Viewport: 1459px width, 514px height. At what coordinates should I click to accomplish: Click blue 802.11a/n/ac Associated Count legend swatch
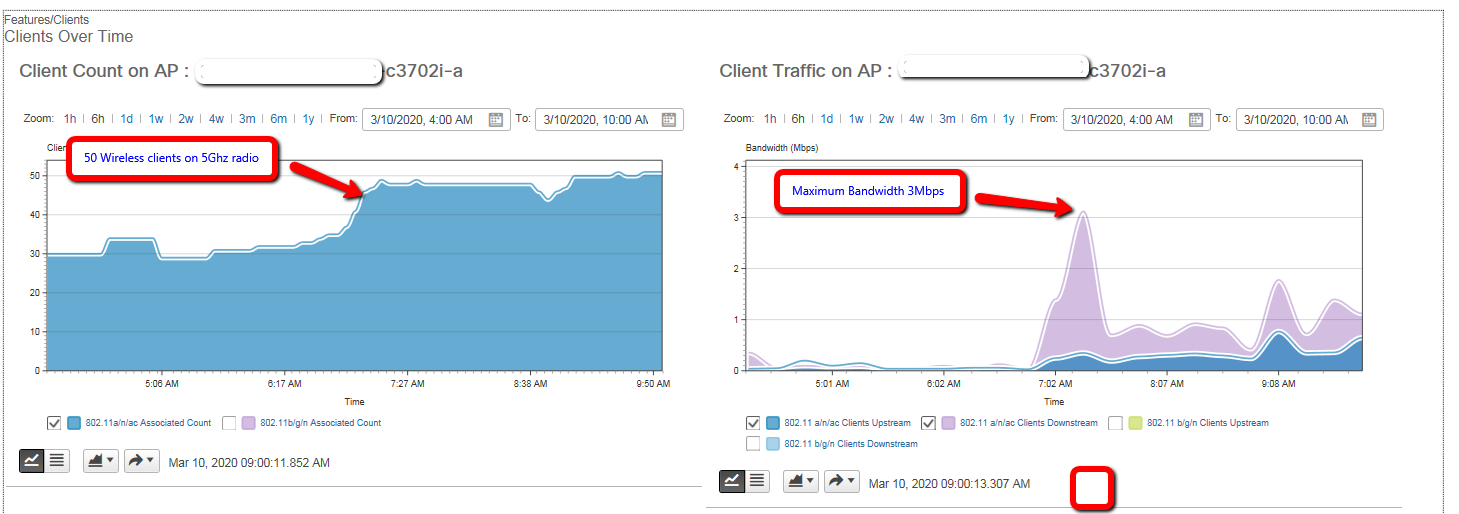pyautogui.click(x=74, y=423)
